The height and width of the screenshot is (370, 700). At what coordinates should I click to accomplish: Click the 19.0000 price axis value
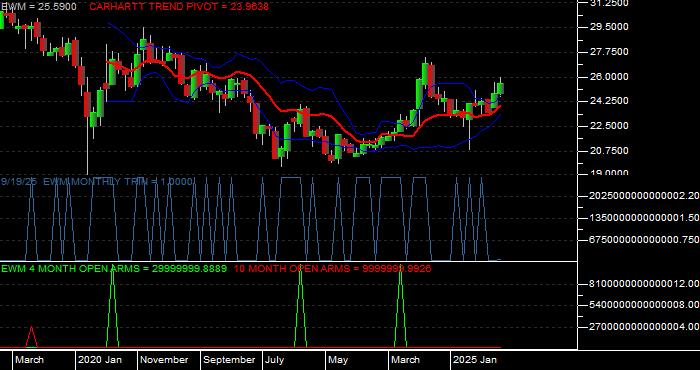tap(610, 173)
